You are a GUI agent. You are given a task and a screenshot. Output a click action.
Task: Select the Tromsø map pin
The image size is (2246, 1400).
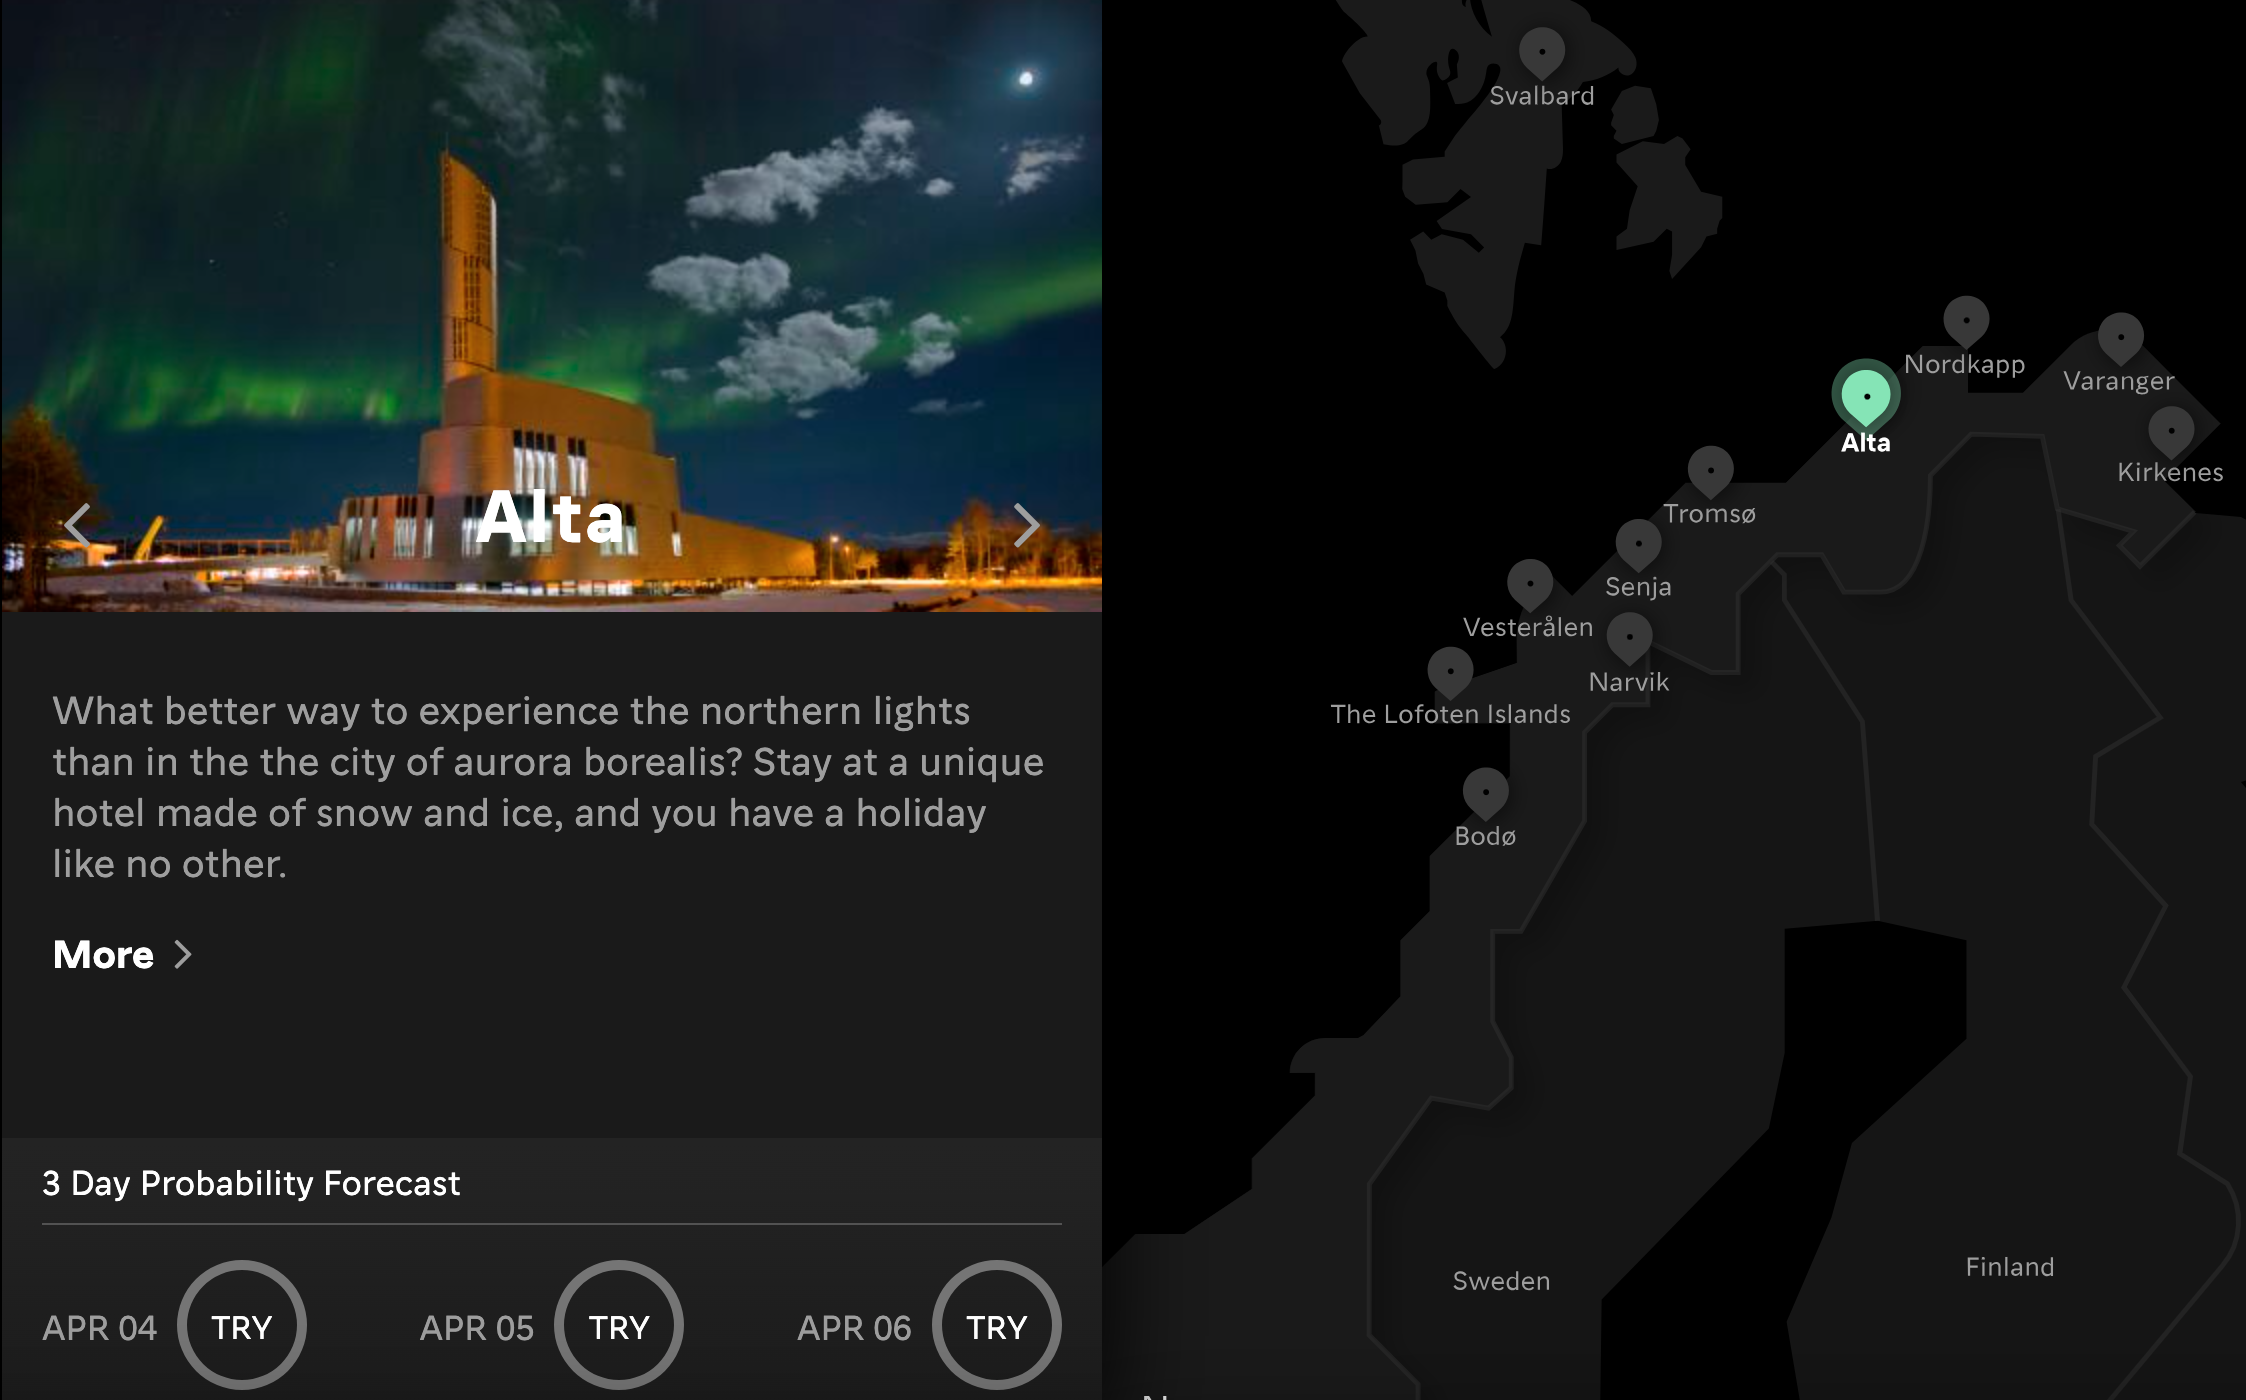pos(1711,471)
